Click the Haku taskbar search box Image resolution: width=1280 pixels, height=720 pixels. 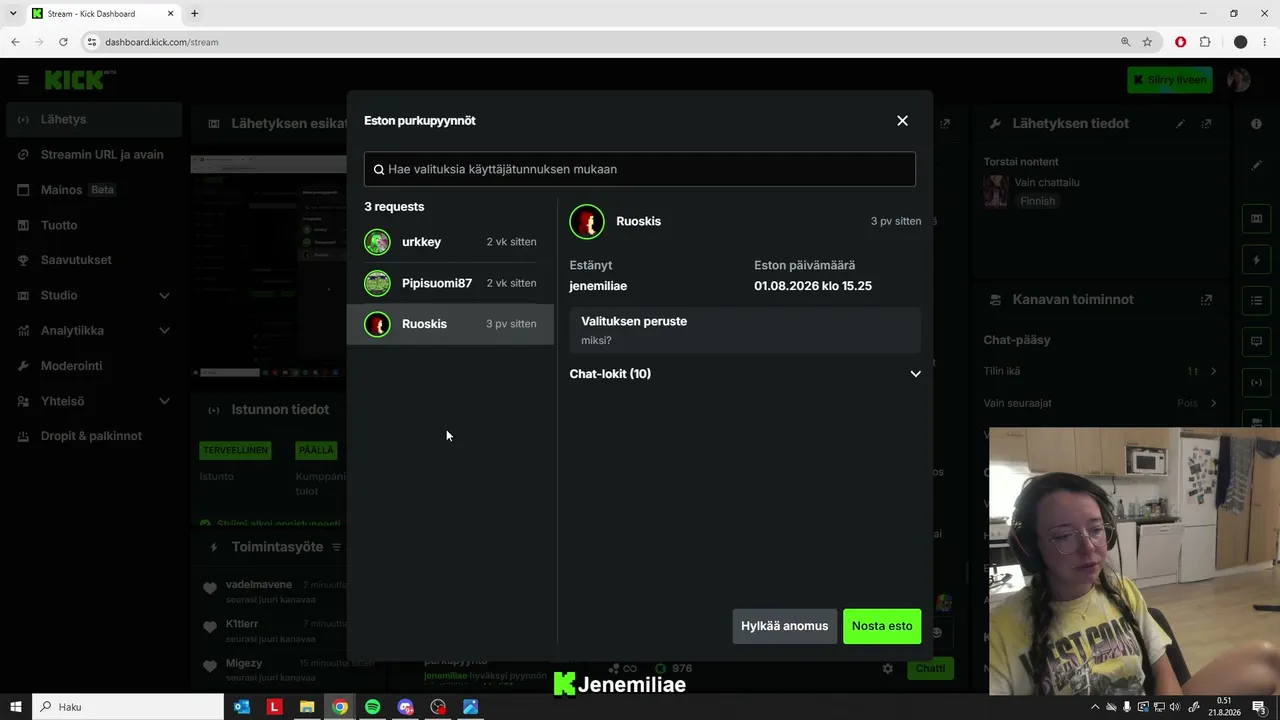pos(128,707)
